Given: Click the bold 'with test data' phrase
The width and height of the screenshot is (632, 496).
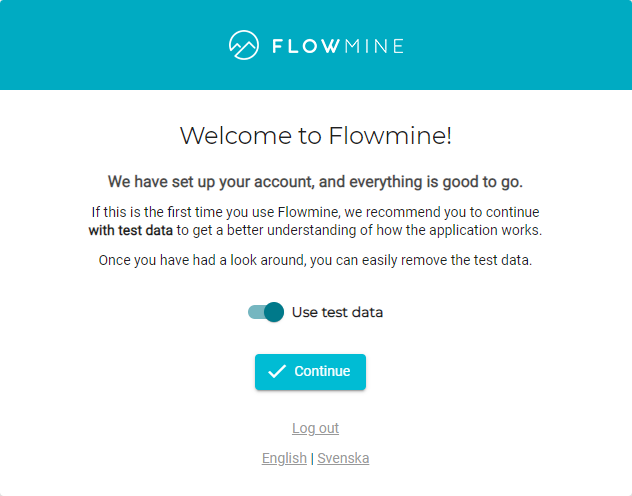Looking at the screenshot, I should [x=131, y=230].
